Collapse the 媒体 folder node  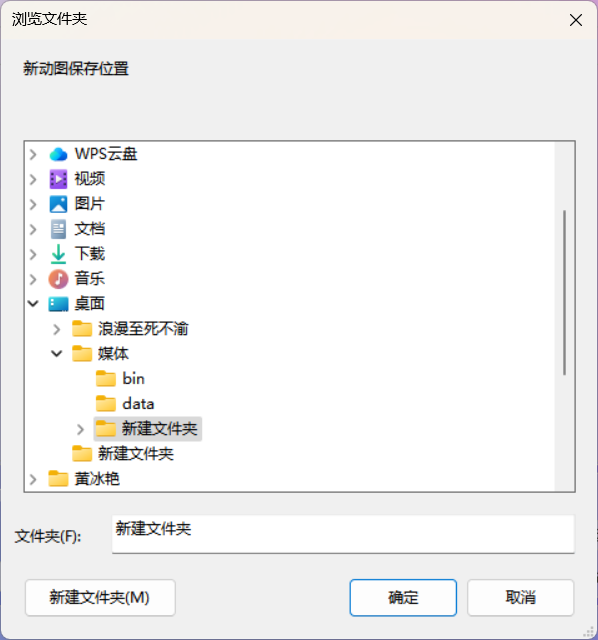click(57, 353)
